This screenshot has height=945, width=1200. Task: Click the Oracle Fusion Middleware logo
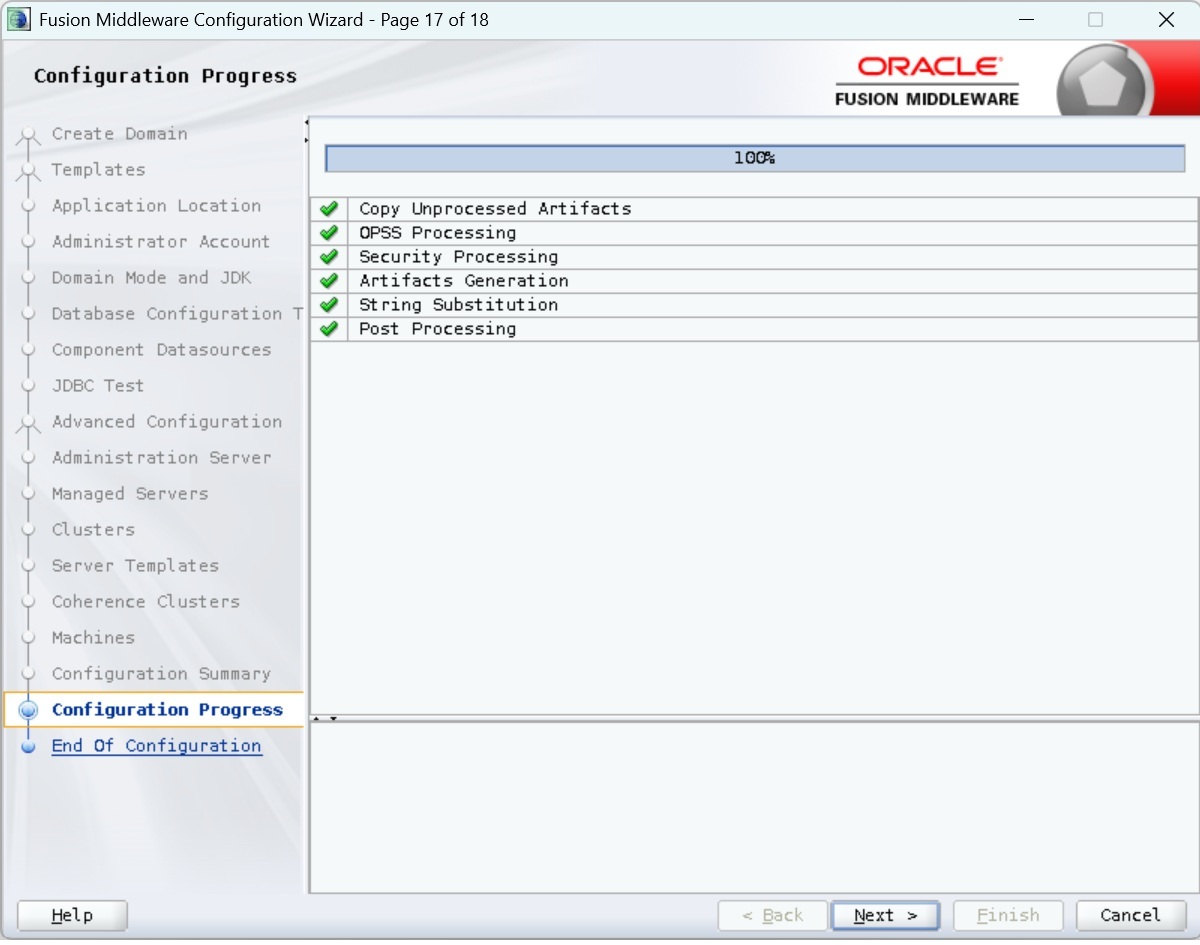927,80
